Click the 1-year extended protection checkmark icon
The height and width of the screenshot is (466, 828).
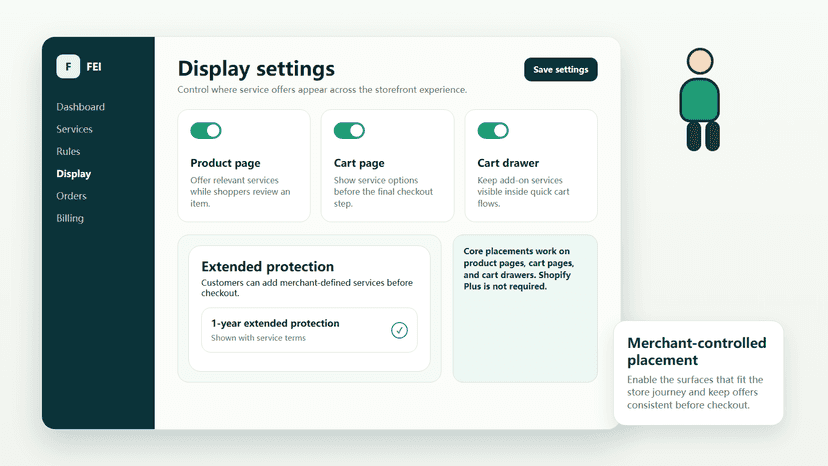click(x=399, y=330)
